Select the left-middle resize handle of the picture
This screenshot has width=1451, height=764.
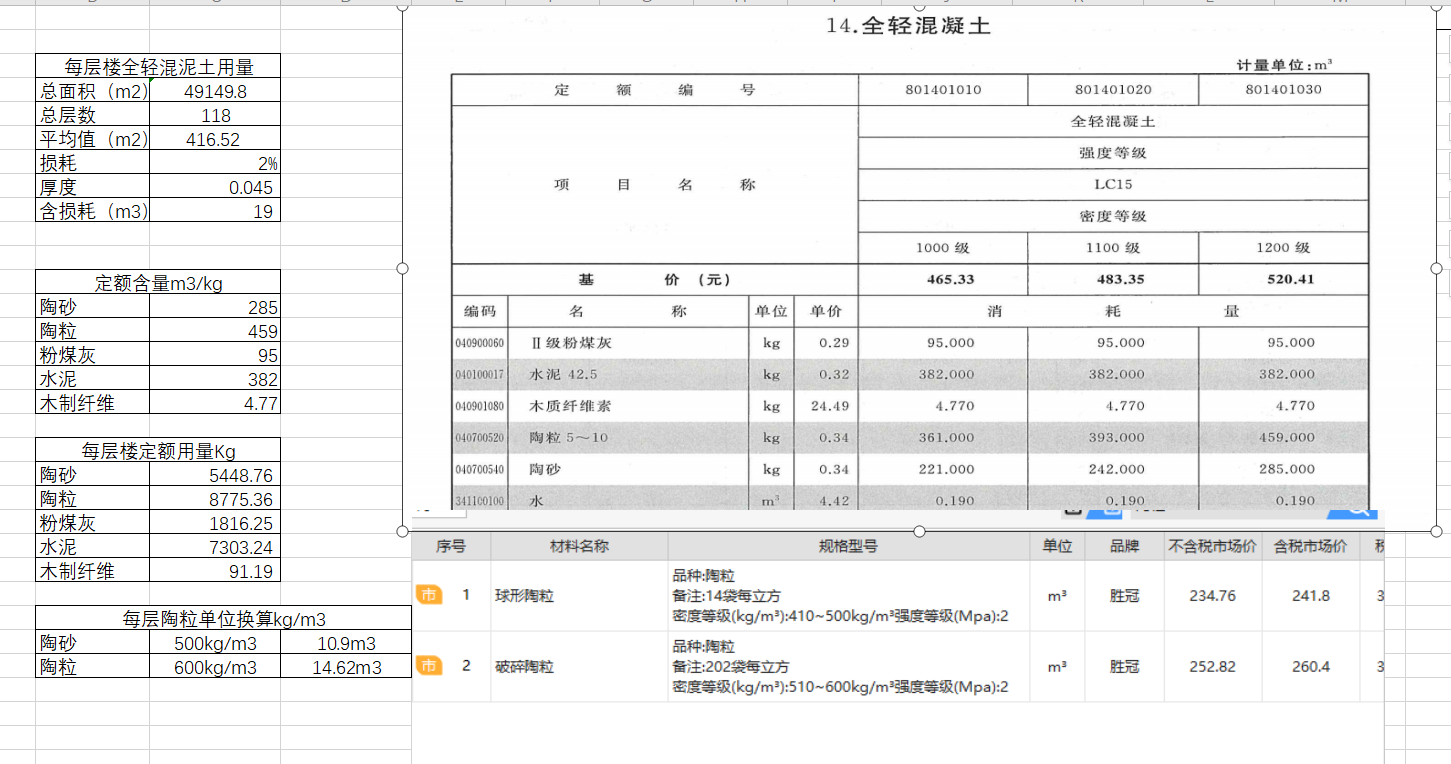(x=403, y=268)
